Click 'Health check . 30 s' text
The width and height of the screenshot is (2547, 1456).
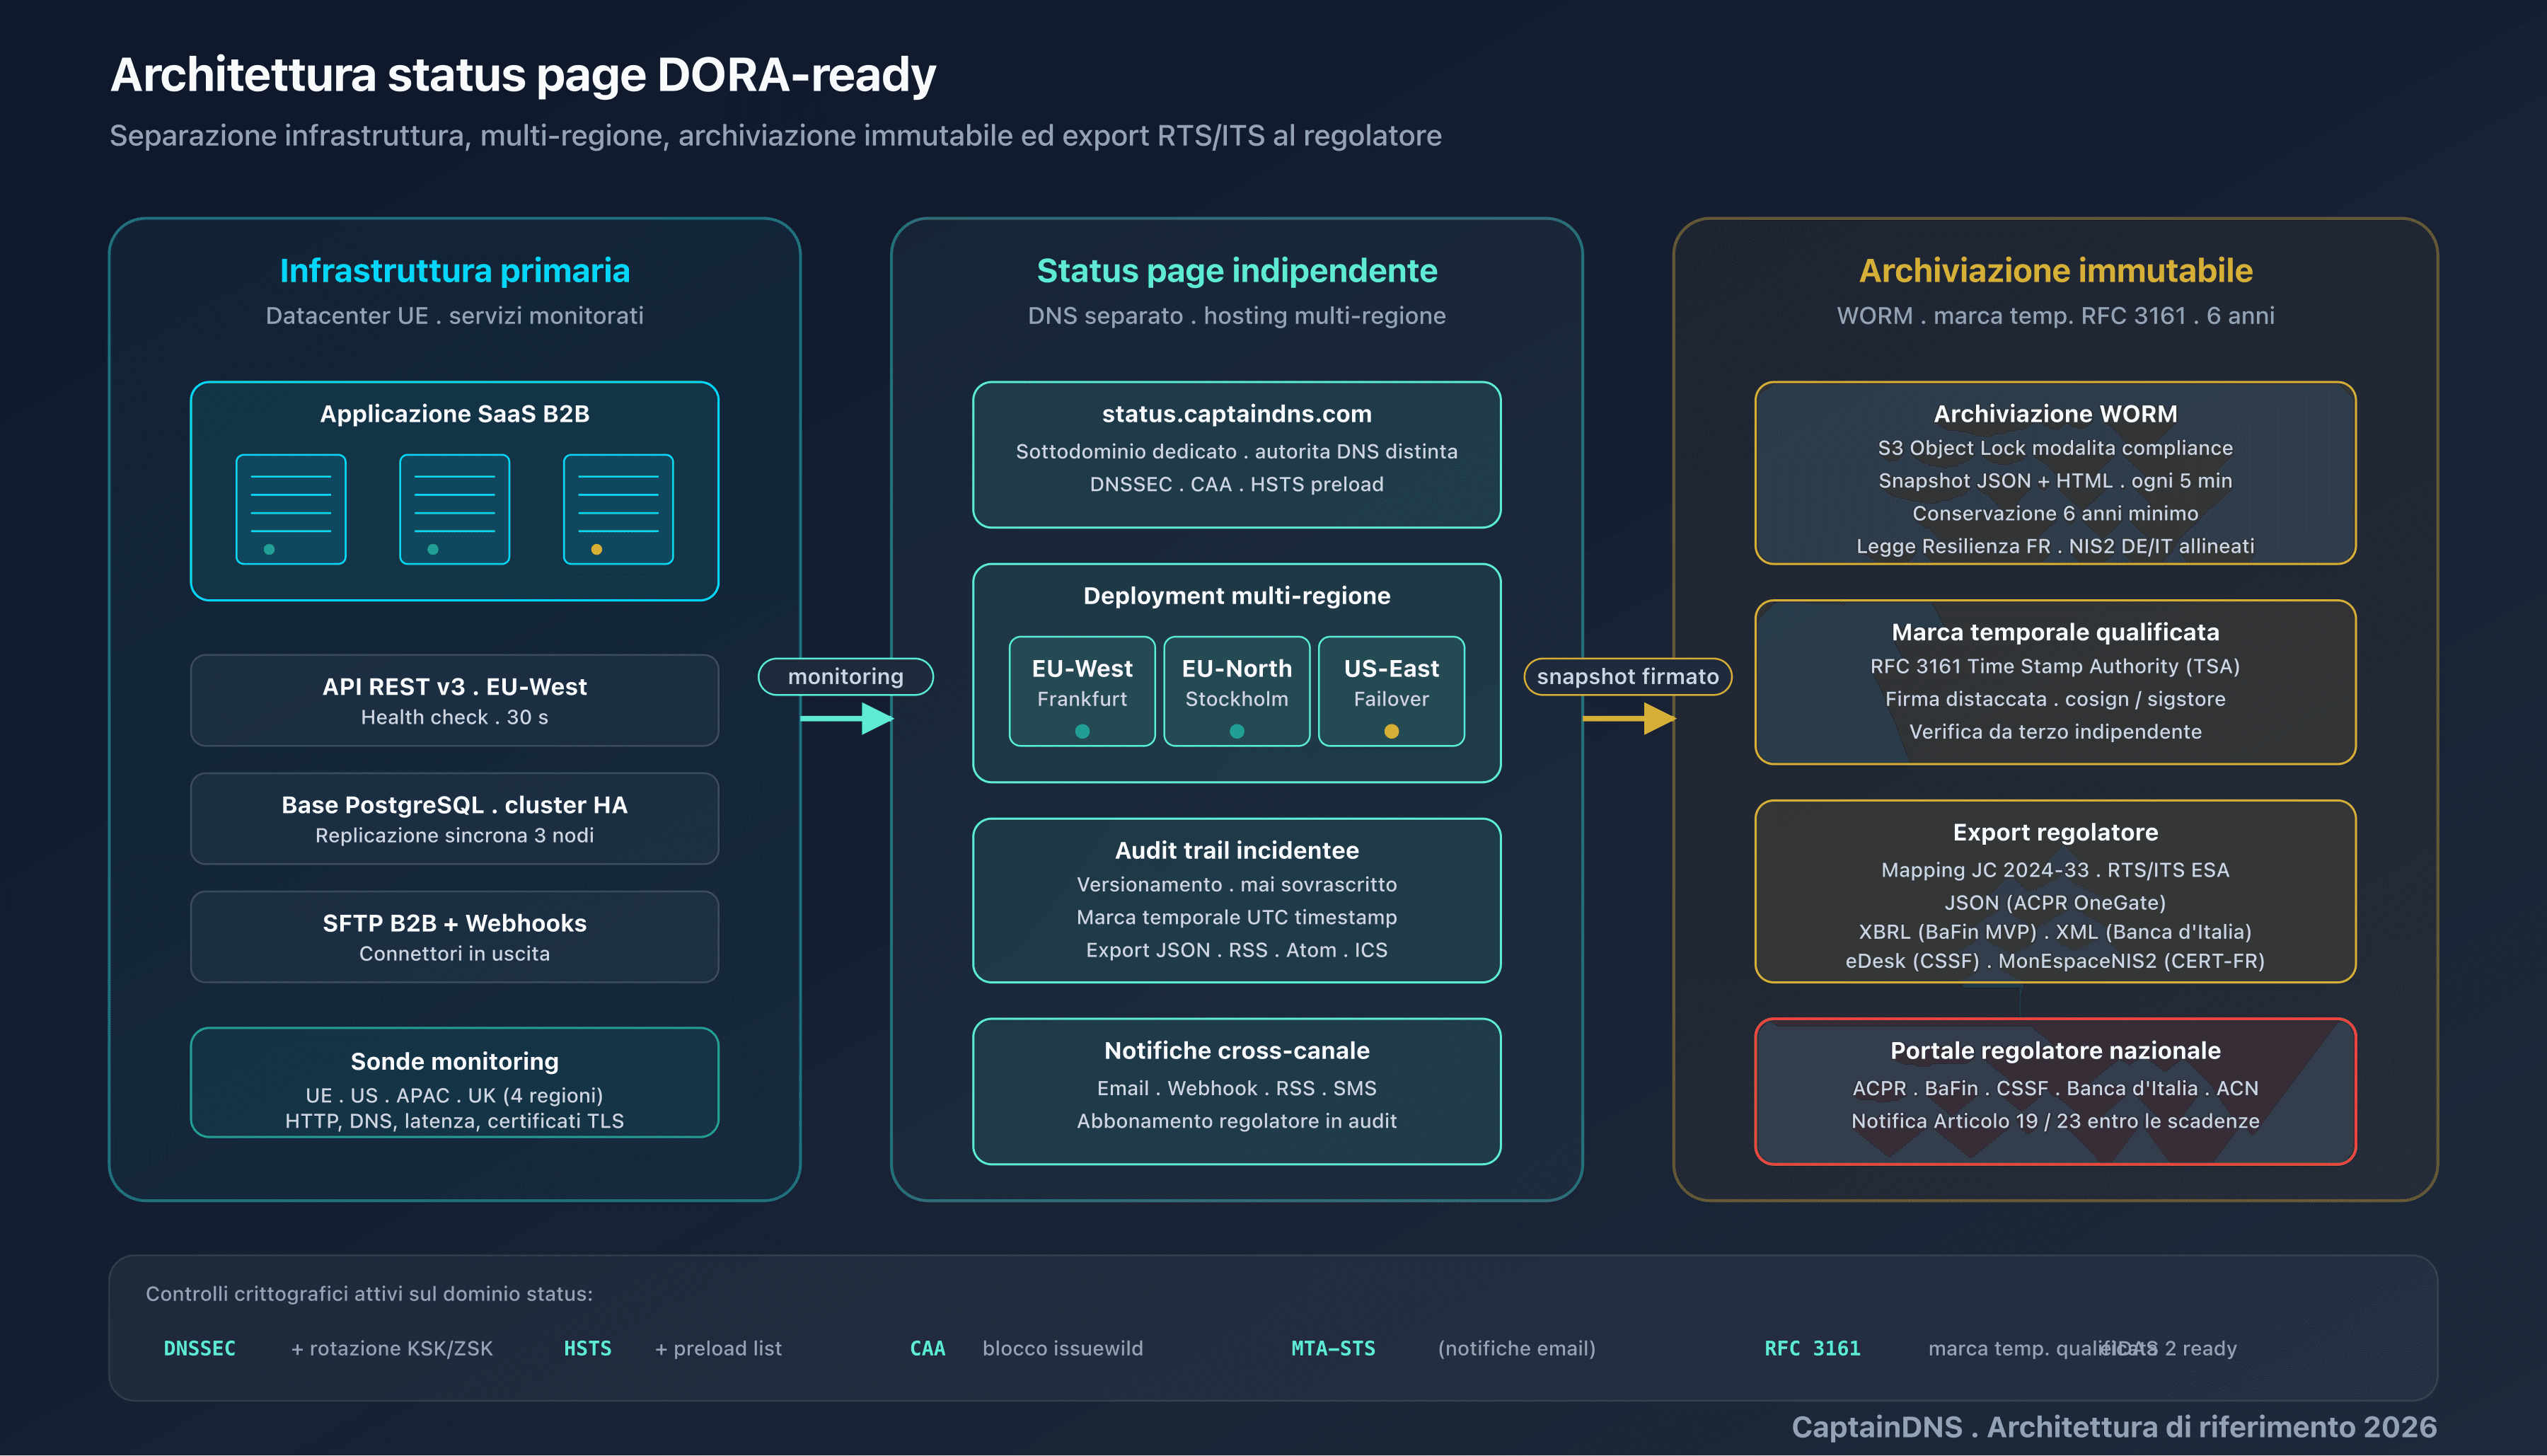click(455, 717)
